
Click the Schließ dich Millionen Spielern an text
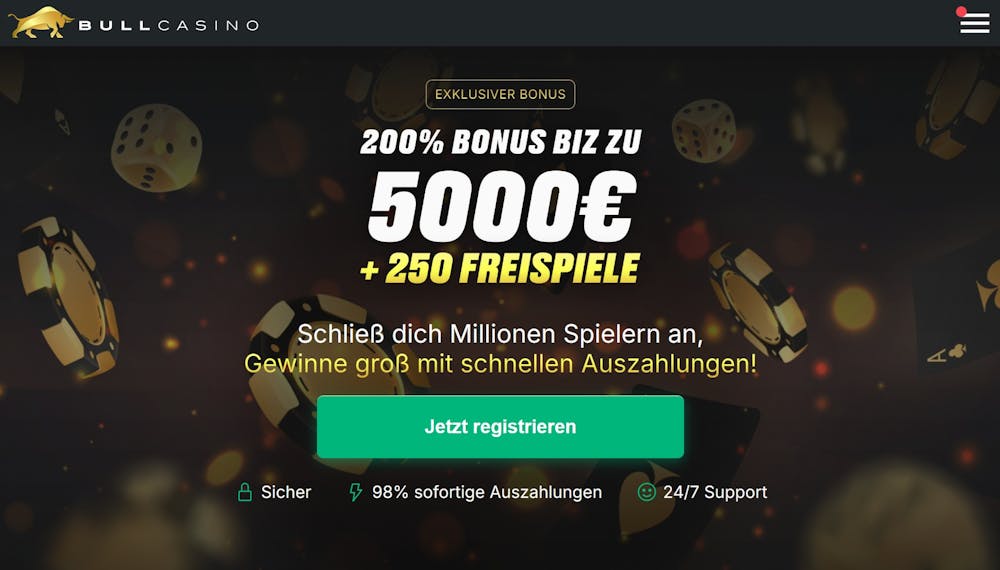tap(500, 334)
